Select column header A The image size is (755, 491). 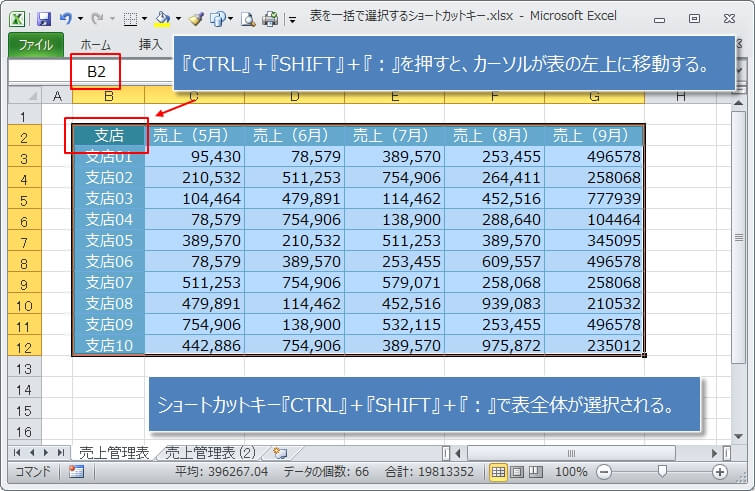tap(57, 96)
